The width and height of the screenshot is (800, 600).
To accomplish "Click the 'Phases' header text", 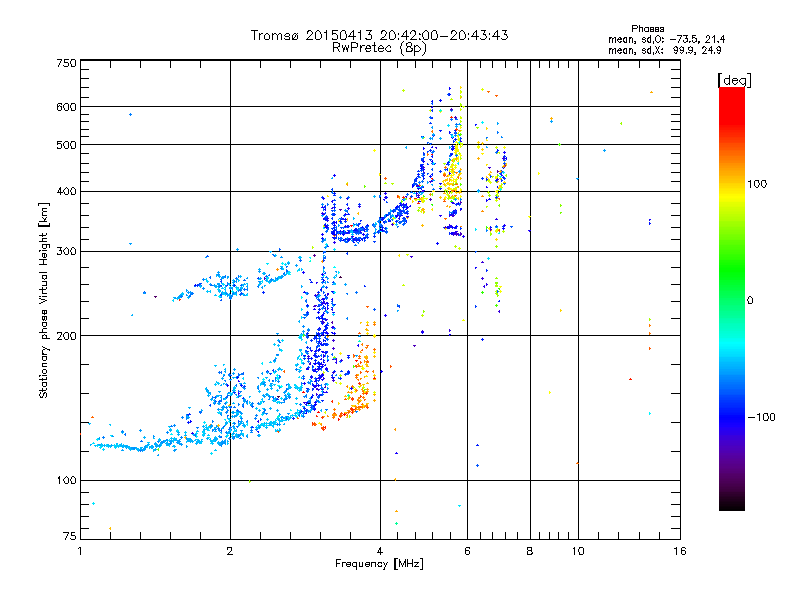I will [647, 29].
